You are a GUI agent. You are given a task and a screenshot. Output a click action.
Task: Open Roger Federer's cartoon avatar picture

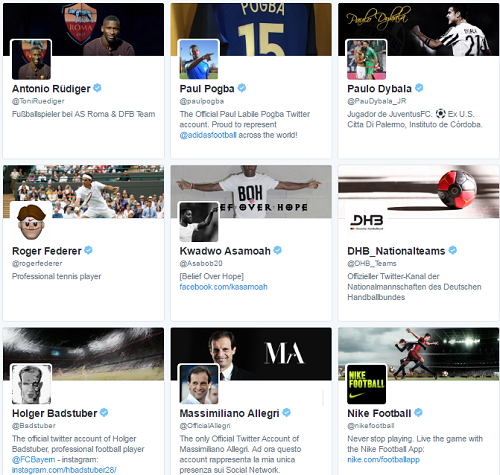31,222
